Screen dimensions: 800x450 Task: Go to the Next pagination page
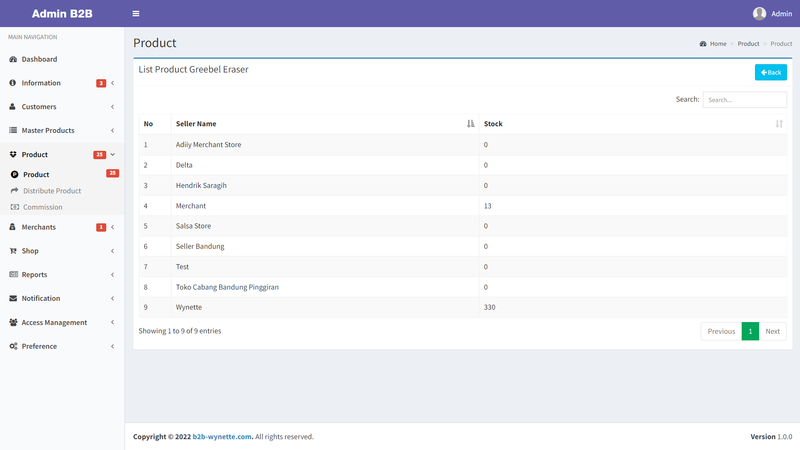(772, 331)
